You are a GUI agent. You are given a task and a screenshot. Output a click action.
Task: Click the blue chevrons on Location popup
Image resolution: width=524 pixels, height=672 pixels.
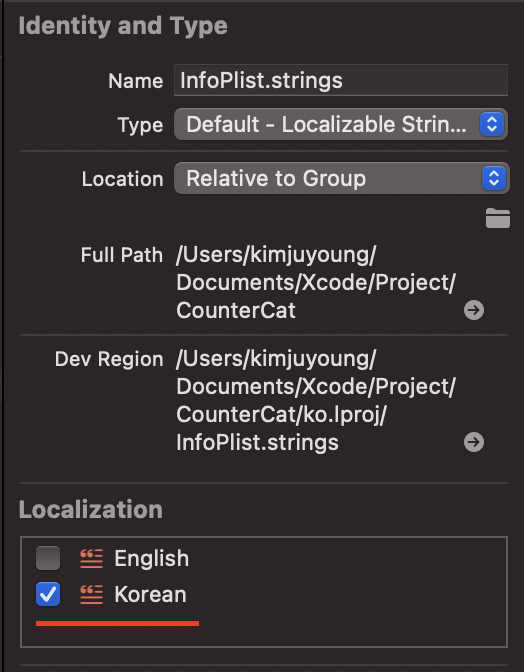click(494, 178)
